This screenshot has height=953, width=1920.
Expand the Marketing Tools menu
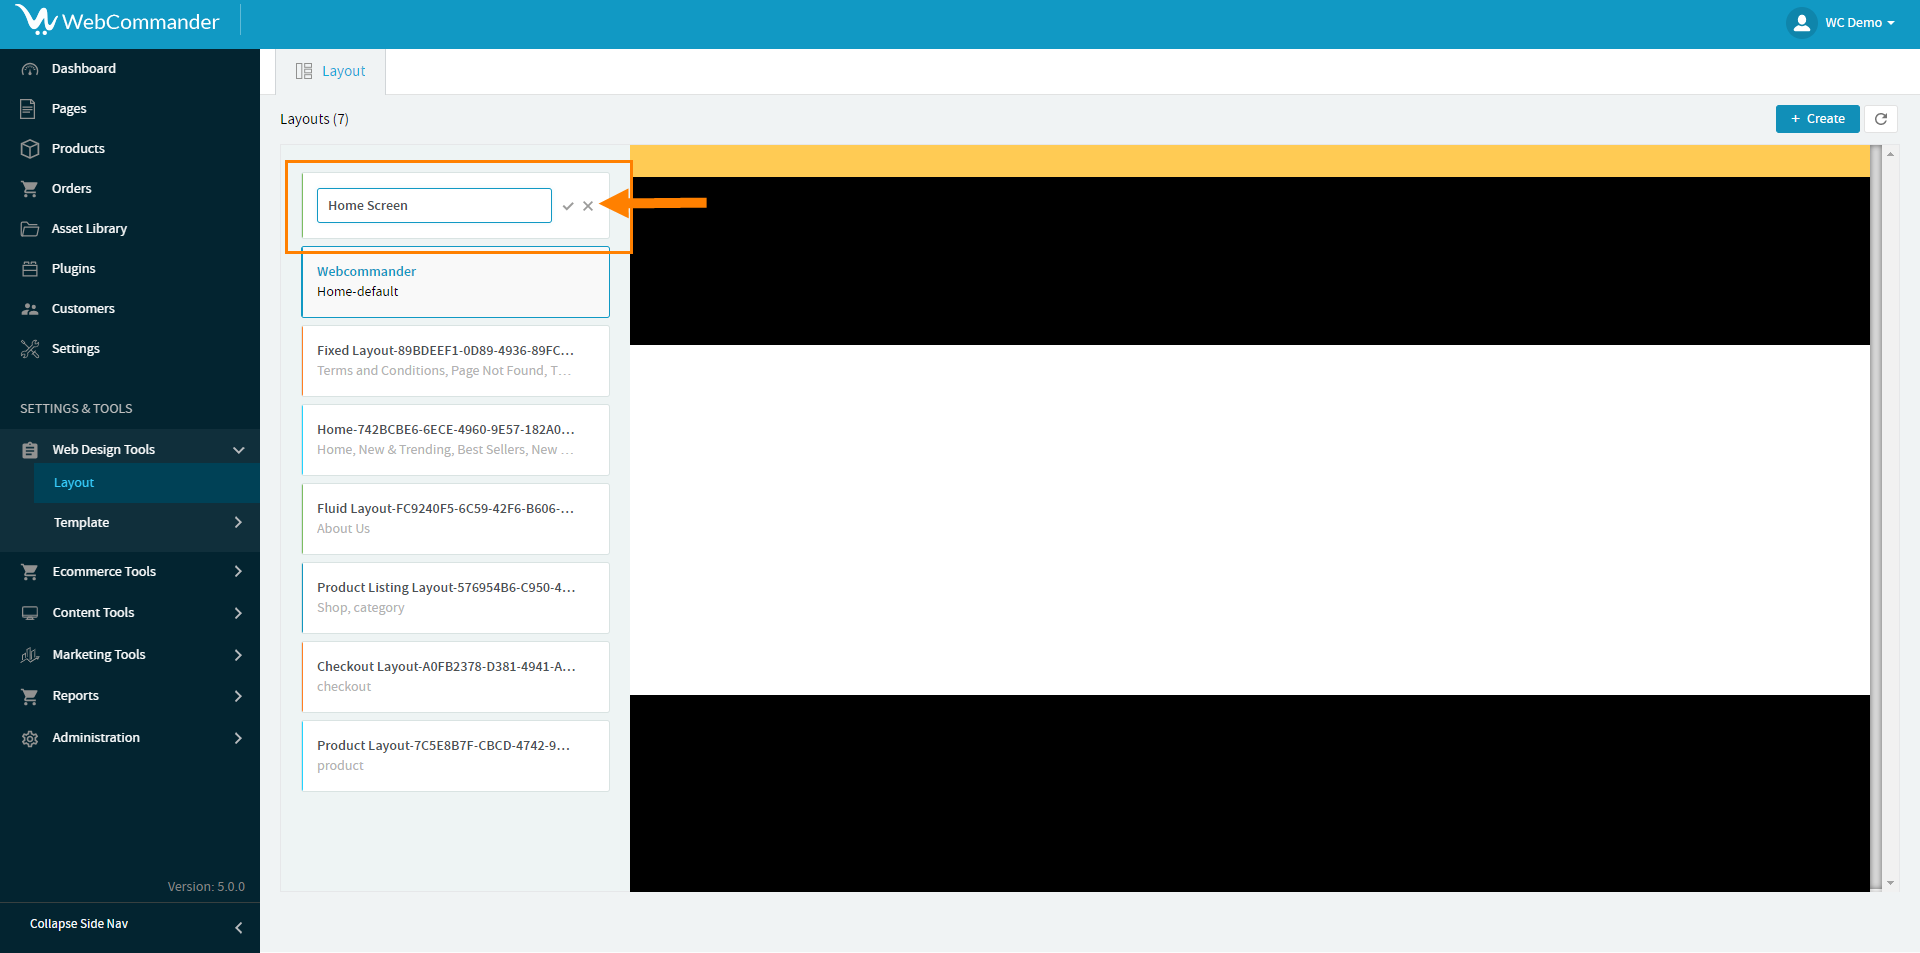click(238, 655)
